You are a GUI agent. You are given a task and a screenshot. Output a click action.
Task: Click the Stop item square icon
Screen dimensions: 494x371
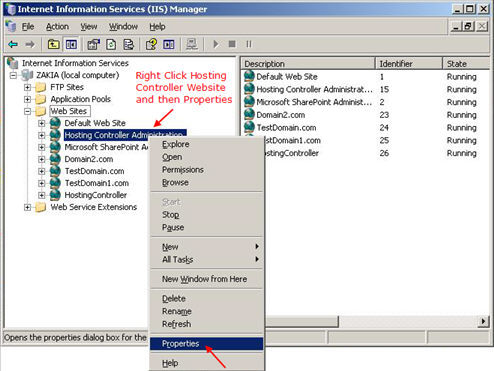pyautogui.click(x=232, y=44)
